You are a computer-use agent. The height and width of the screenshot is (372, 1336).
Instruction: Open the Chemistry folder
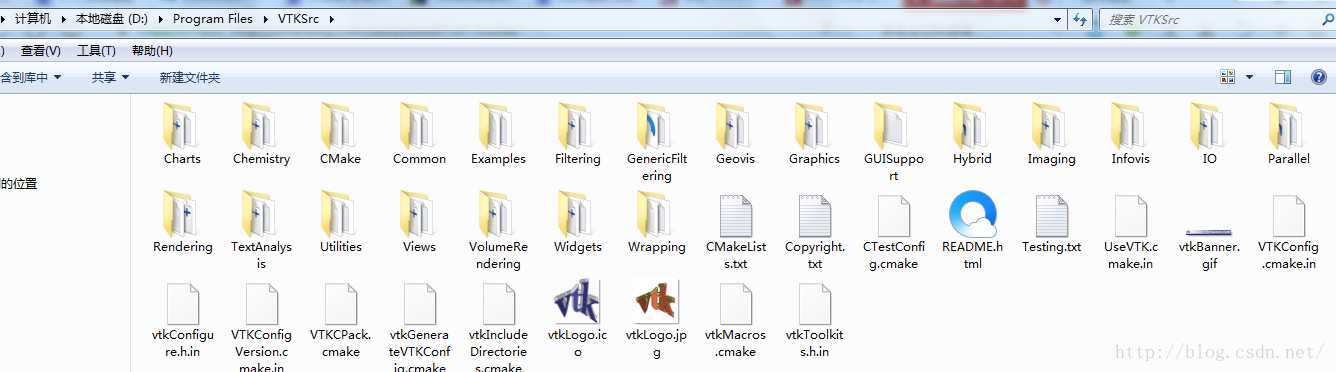pyautogui.click(x=261, y=134)
